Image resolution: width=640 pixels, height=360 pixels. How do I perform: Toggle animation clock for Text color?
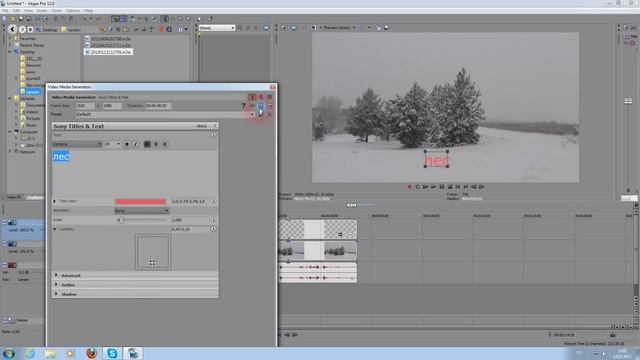click(x=213, y=201)
